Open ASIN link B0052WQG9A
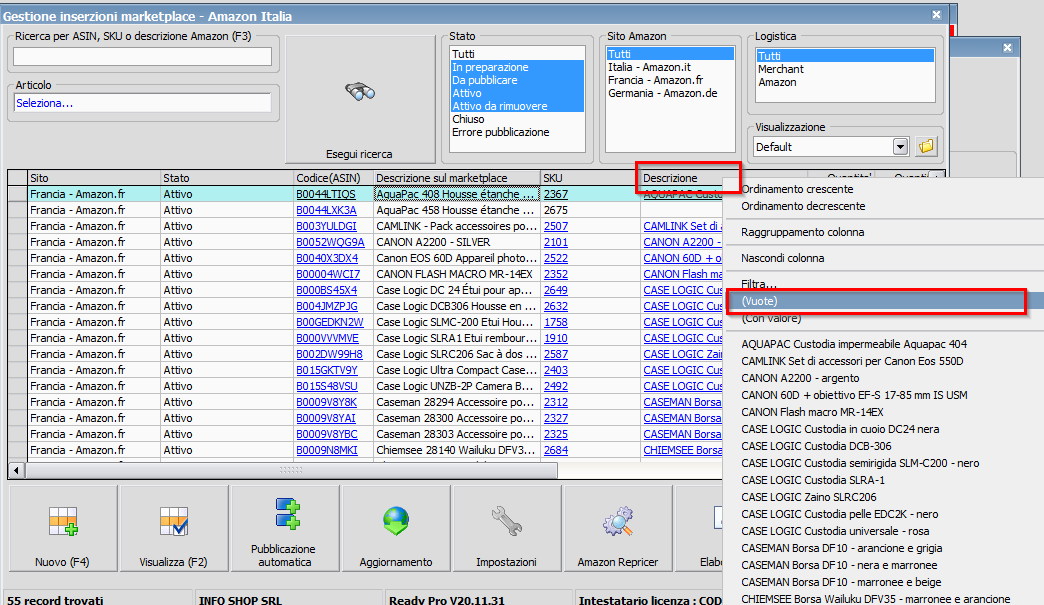The height and width of the screenshot is (605, 1044). pos(330,242)
